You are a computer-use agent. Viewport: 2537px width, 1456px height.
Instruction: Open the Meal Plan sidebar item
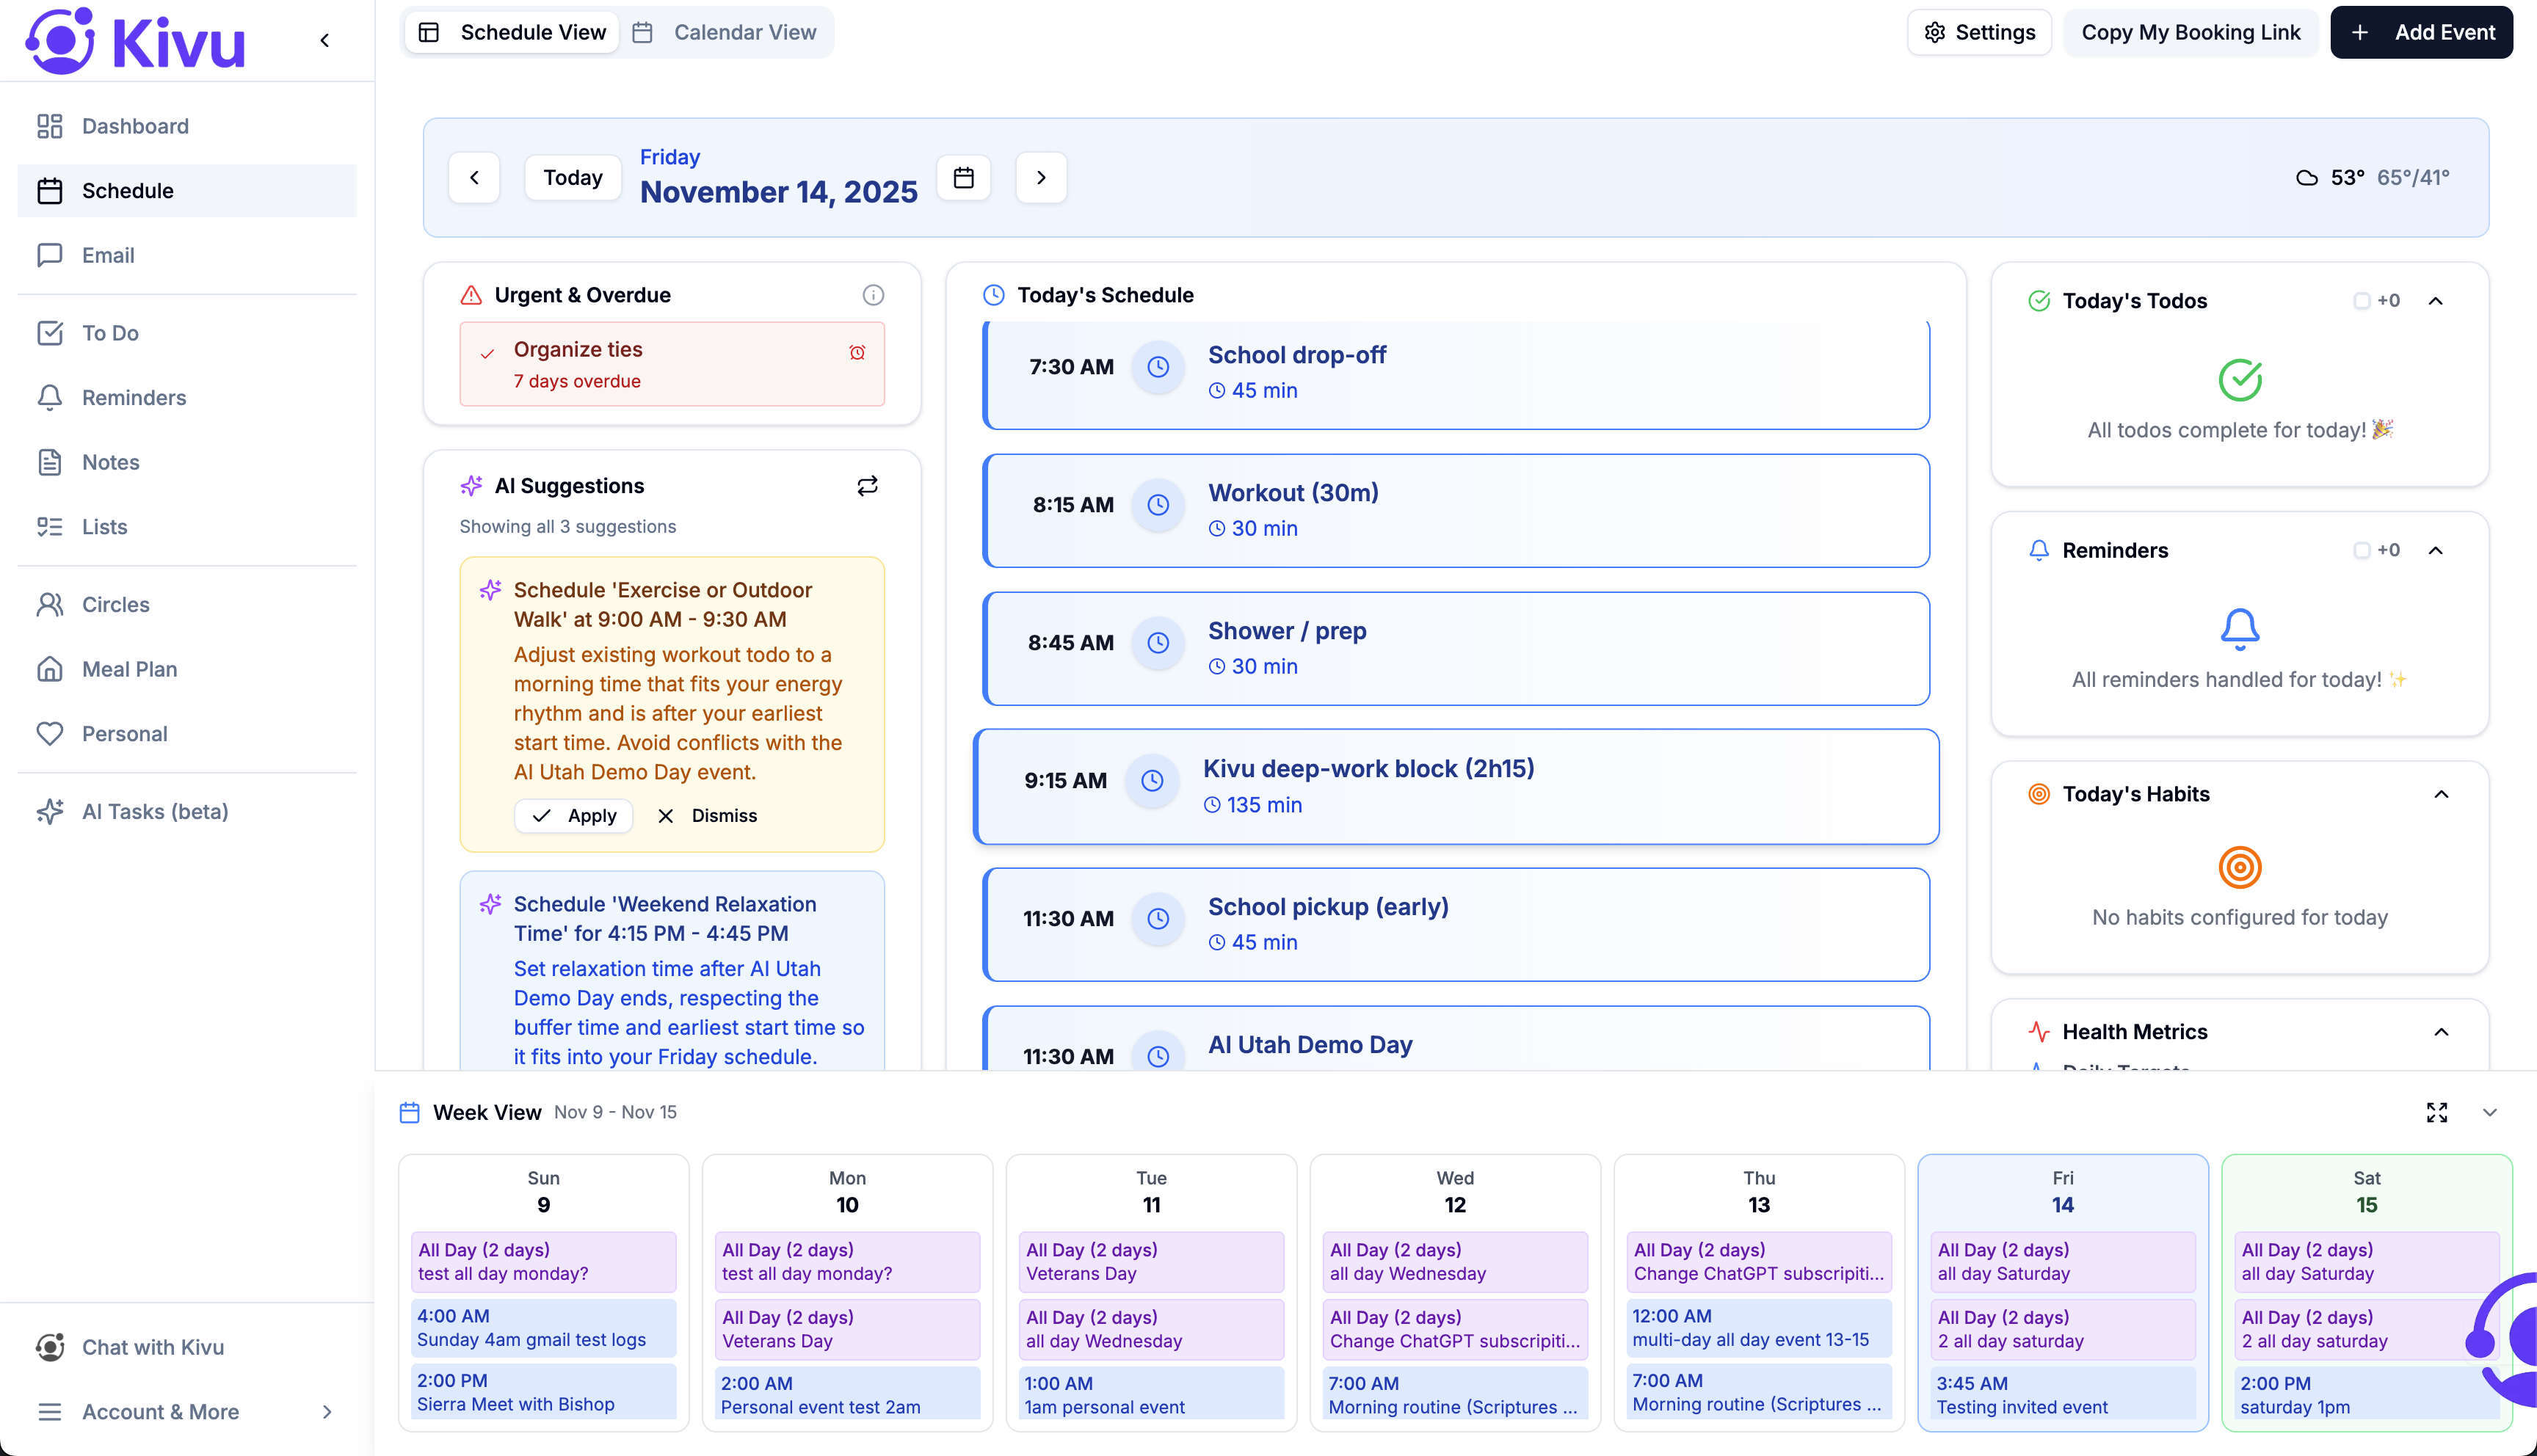coord(129,669)
